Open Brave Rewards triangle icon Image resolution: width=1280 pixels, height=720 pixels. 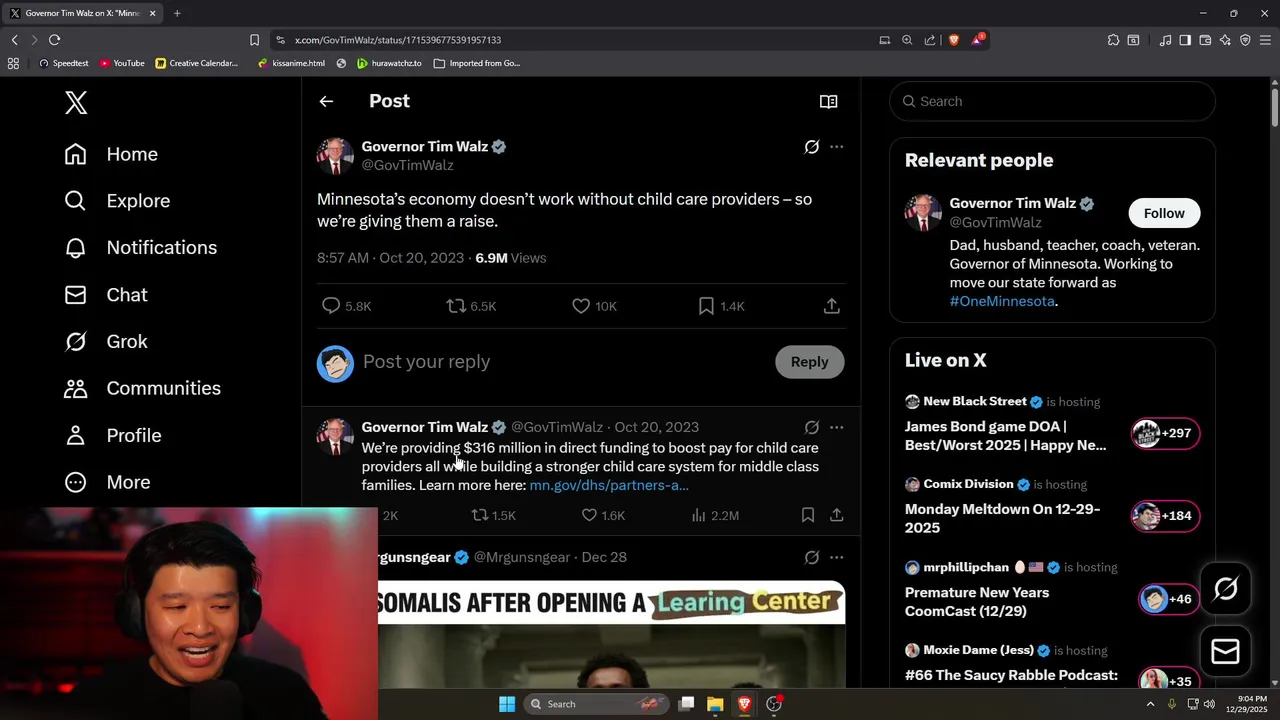pyautogui.click(x=977, y=40)
